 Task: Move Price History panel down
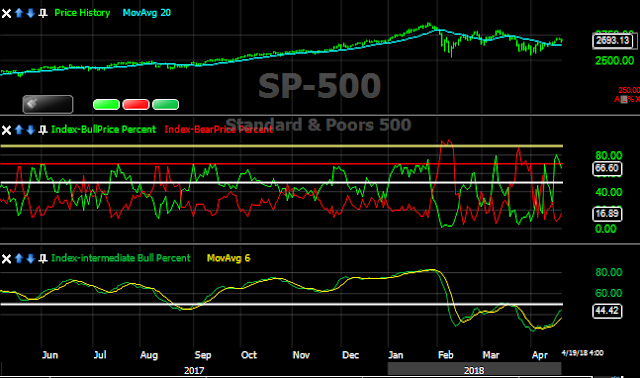click(x=31, y=13)
